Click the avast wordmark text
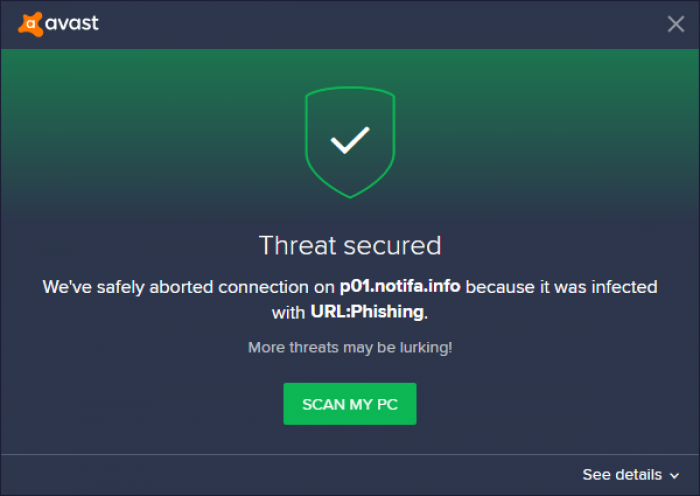The width and height of the screenshot is (700, 496). [72, 23]
